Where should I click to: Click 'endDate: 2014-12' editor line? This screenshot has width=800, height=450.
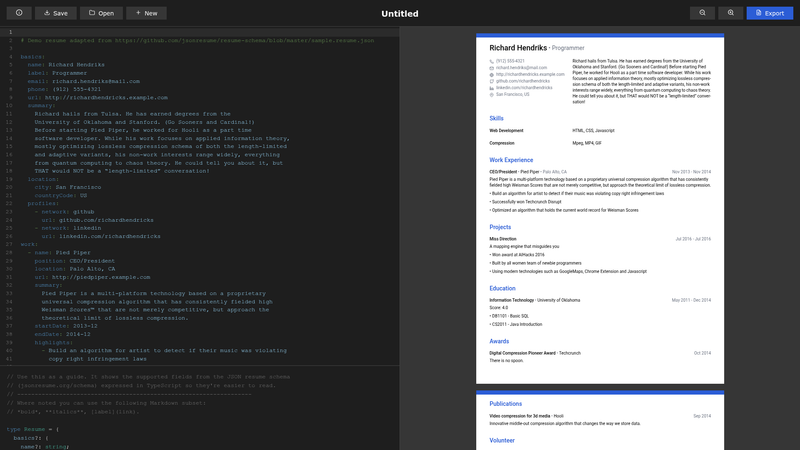[62, 334]
